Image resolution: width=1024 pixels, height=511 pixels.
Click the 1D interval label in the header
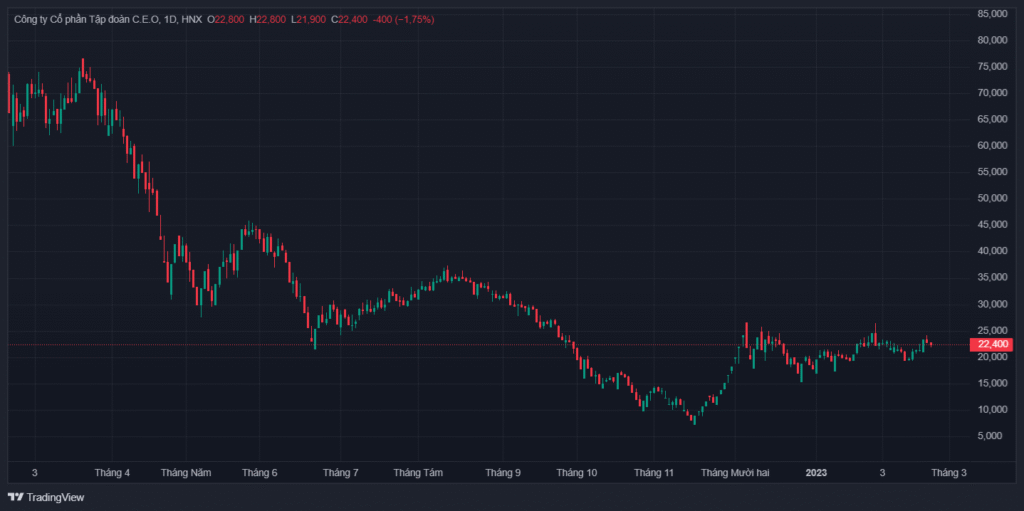(x=170, y=20)
